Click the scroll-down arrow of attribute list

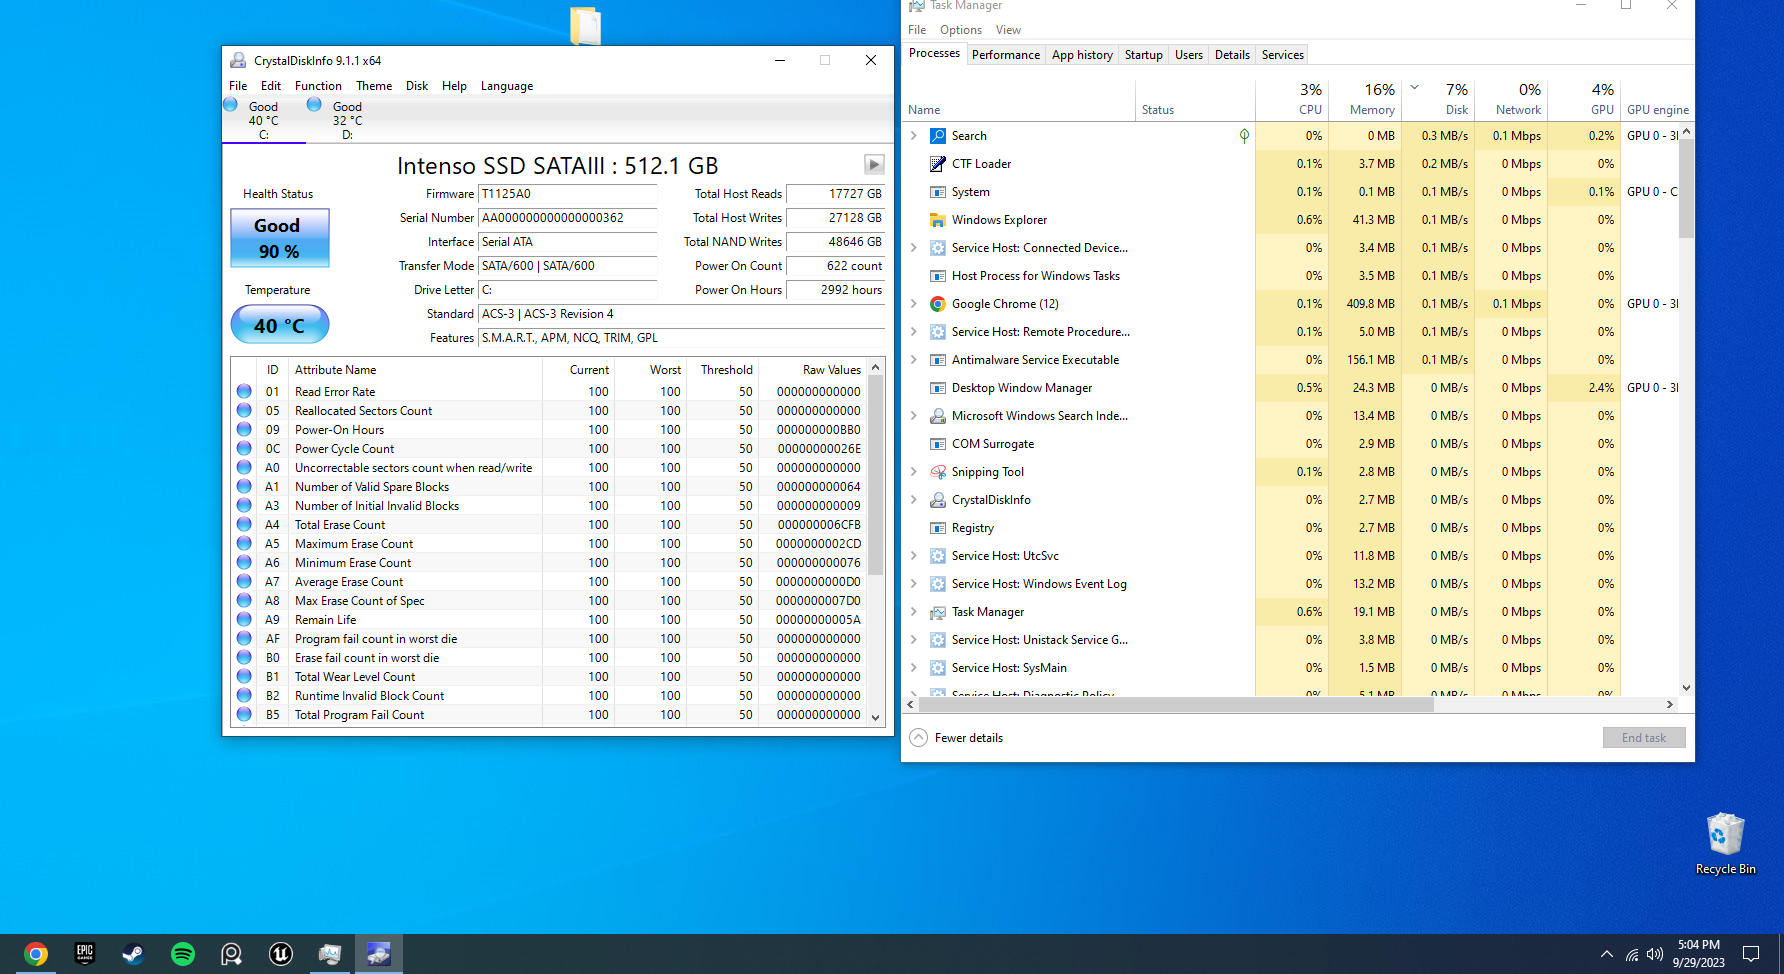[875, 717]
